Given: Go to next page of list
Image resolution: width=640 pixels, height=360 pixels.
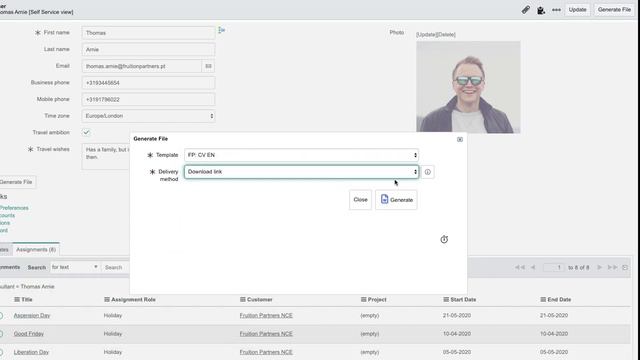Looking at the screenshot, I should click(600, 267).
